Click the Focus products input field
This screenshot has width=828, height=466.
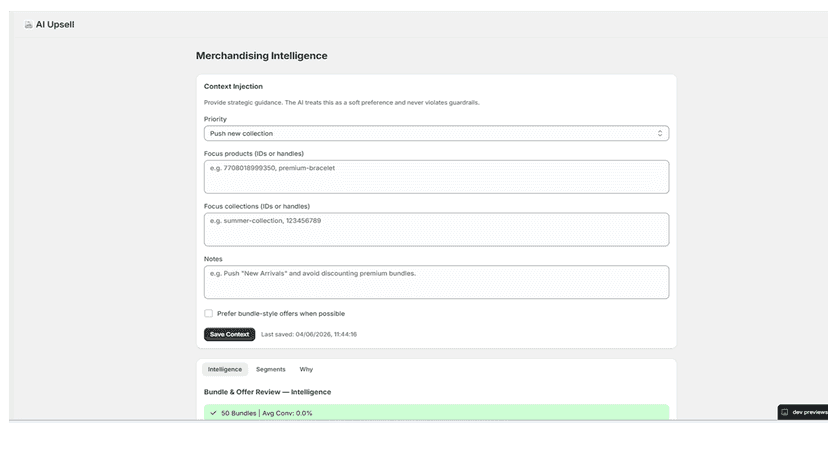click(x=436, y=177)
